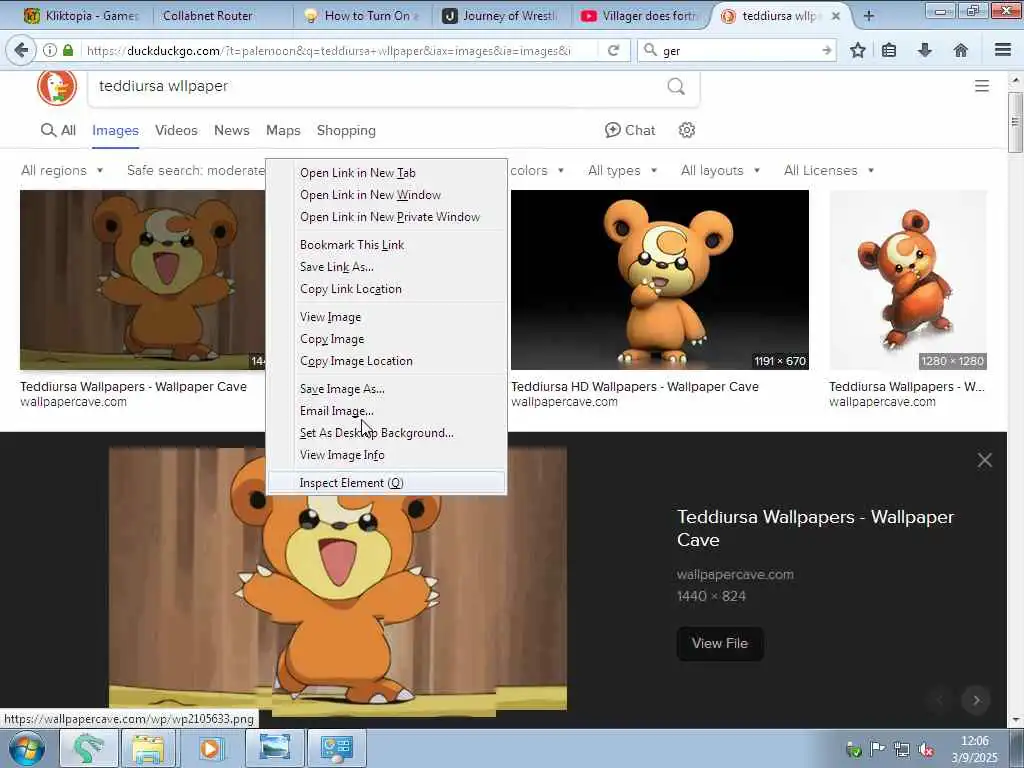
Task: Select Copy Link Location
Action: (387, 289)
